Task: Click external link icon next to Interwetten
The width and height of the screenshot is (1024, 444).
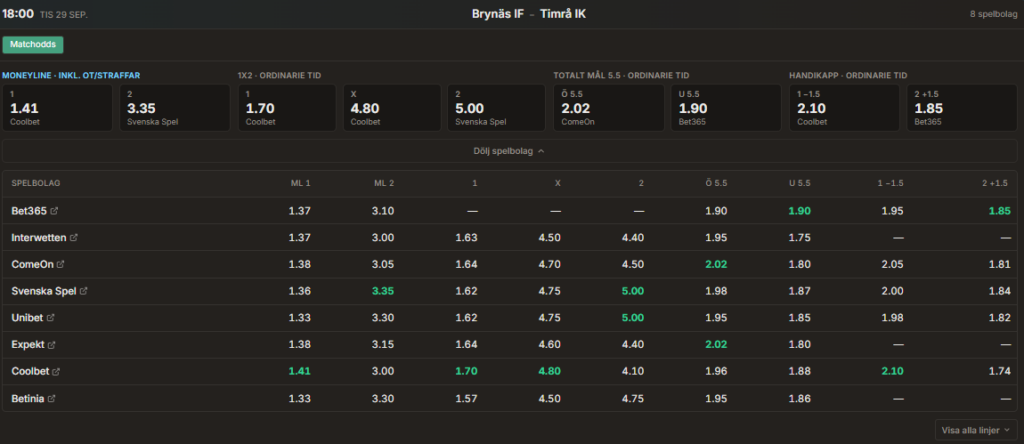Action: pyautogui.click(x=74, y=238)
